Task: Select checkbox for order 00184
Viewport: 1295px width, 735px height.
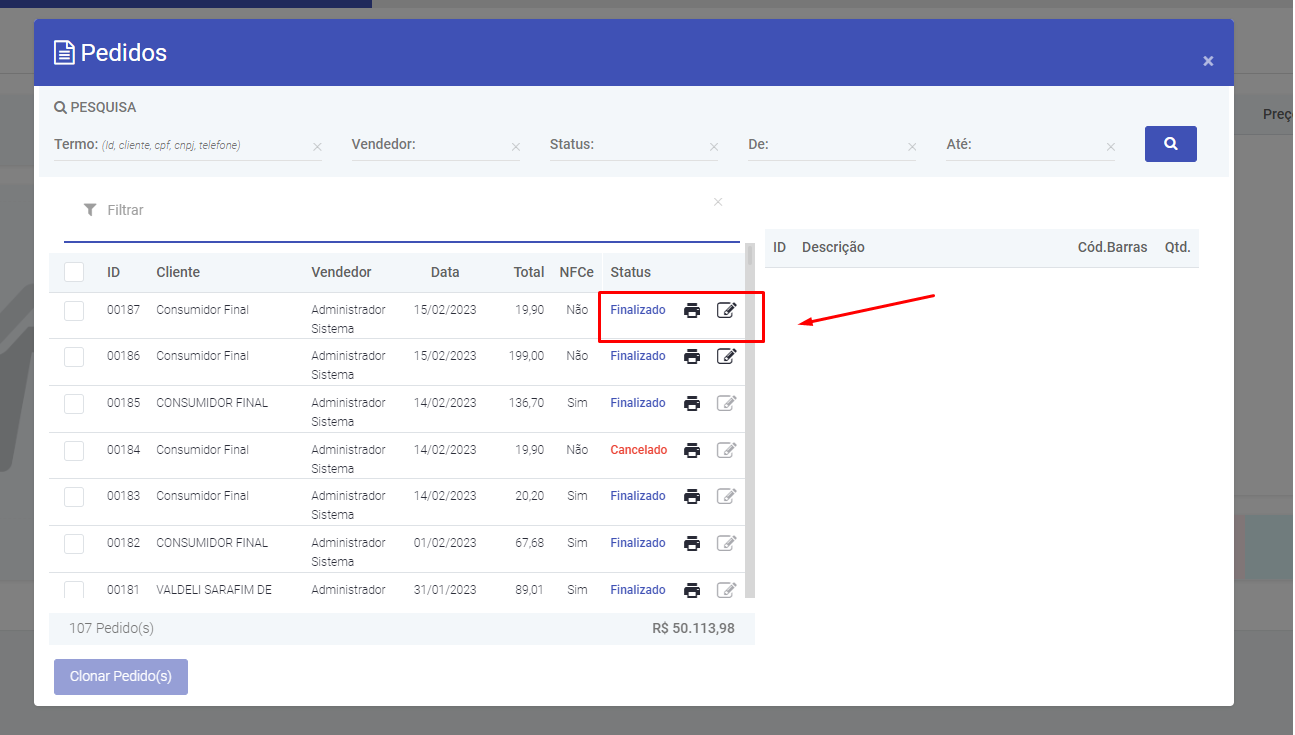Action: (74, 451)
